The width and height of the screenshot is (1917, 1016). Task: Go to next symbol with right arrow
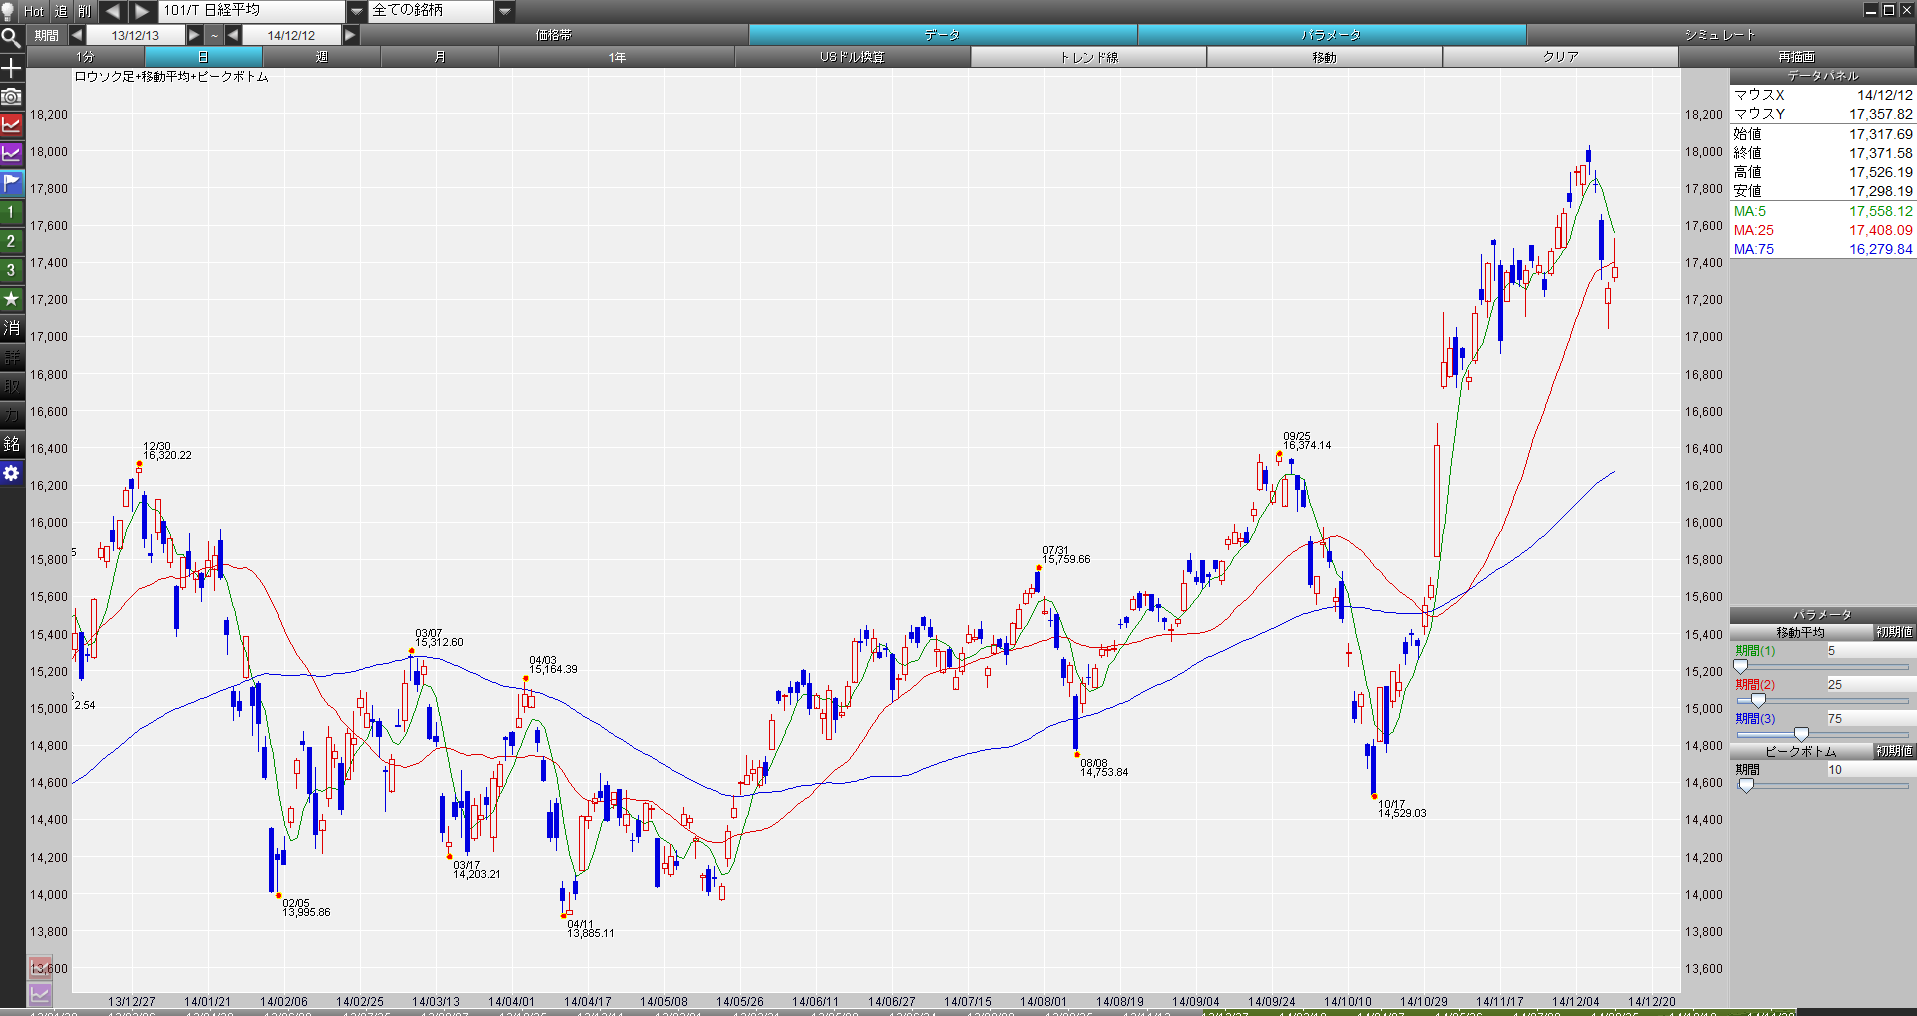pos(142,11)
